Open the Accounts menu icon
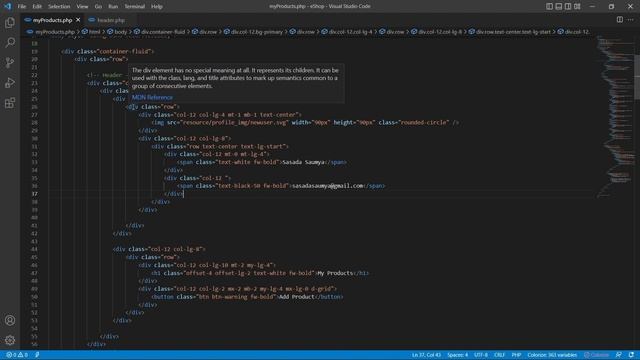 click(x=10, y=320)
